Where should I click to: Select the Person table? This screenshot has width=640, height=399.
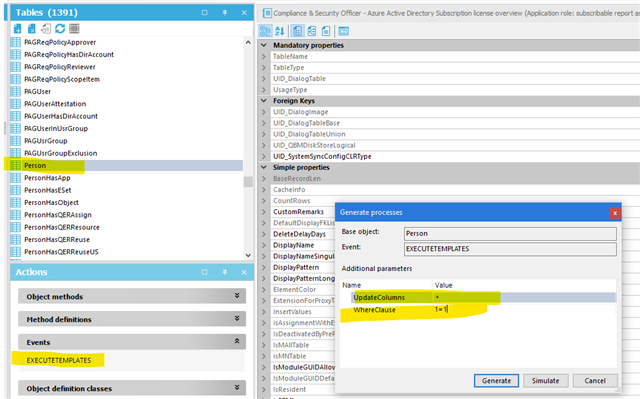point(35,166)
